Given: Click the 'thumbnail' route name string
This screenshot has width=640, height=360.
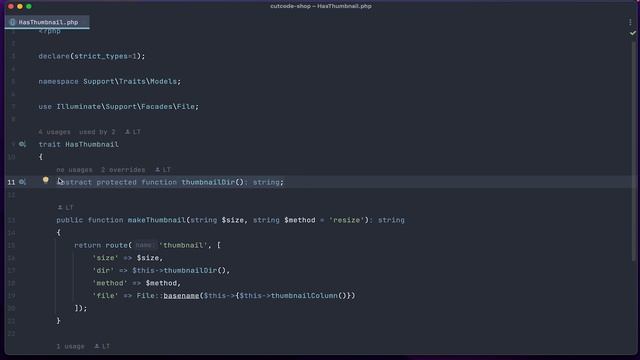Looking at the screenshot, I should [x=183, y=245].
